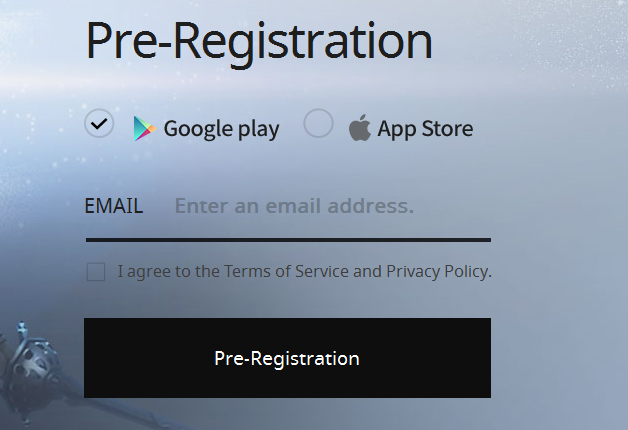
Task: Click the word "and" in the agreement line
Action: click(367, 271)
